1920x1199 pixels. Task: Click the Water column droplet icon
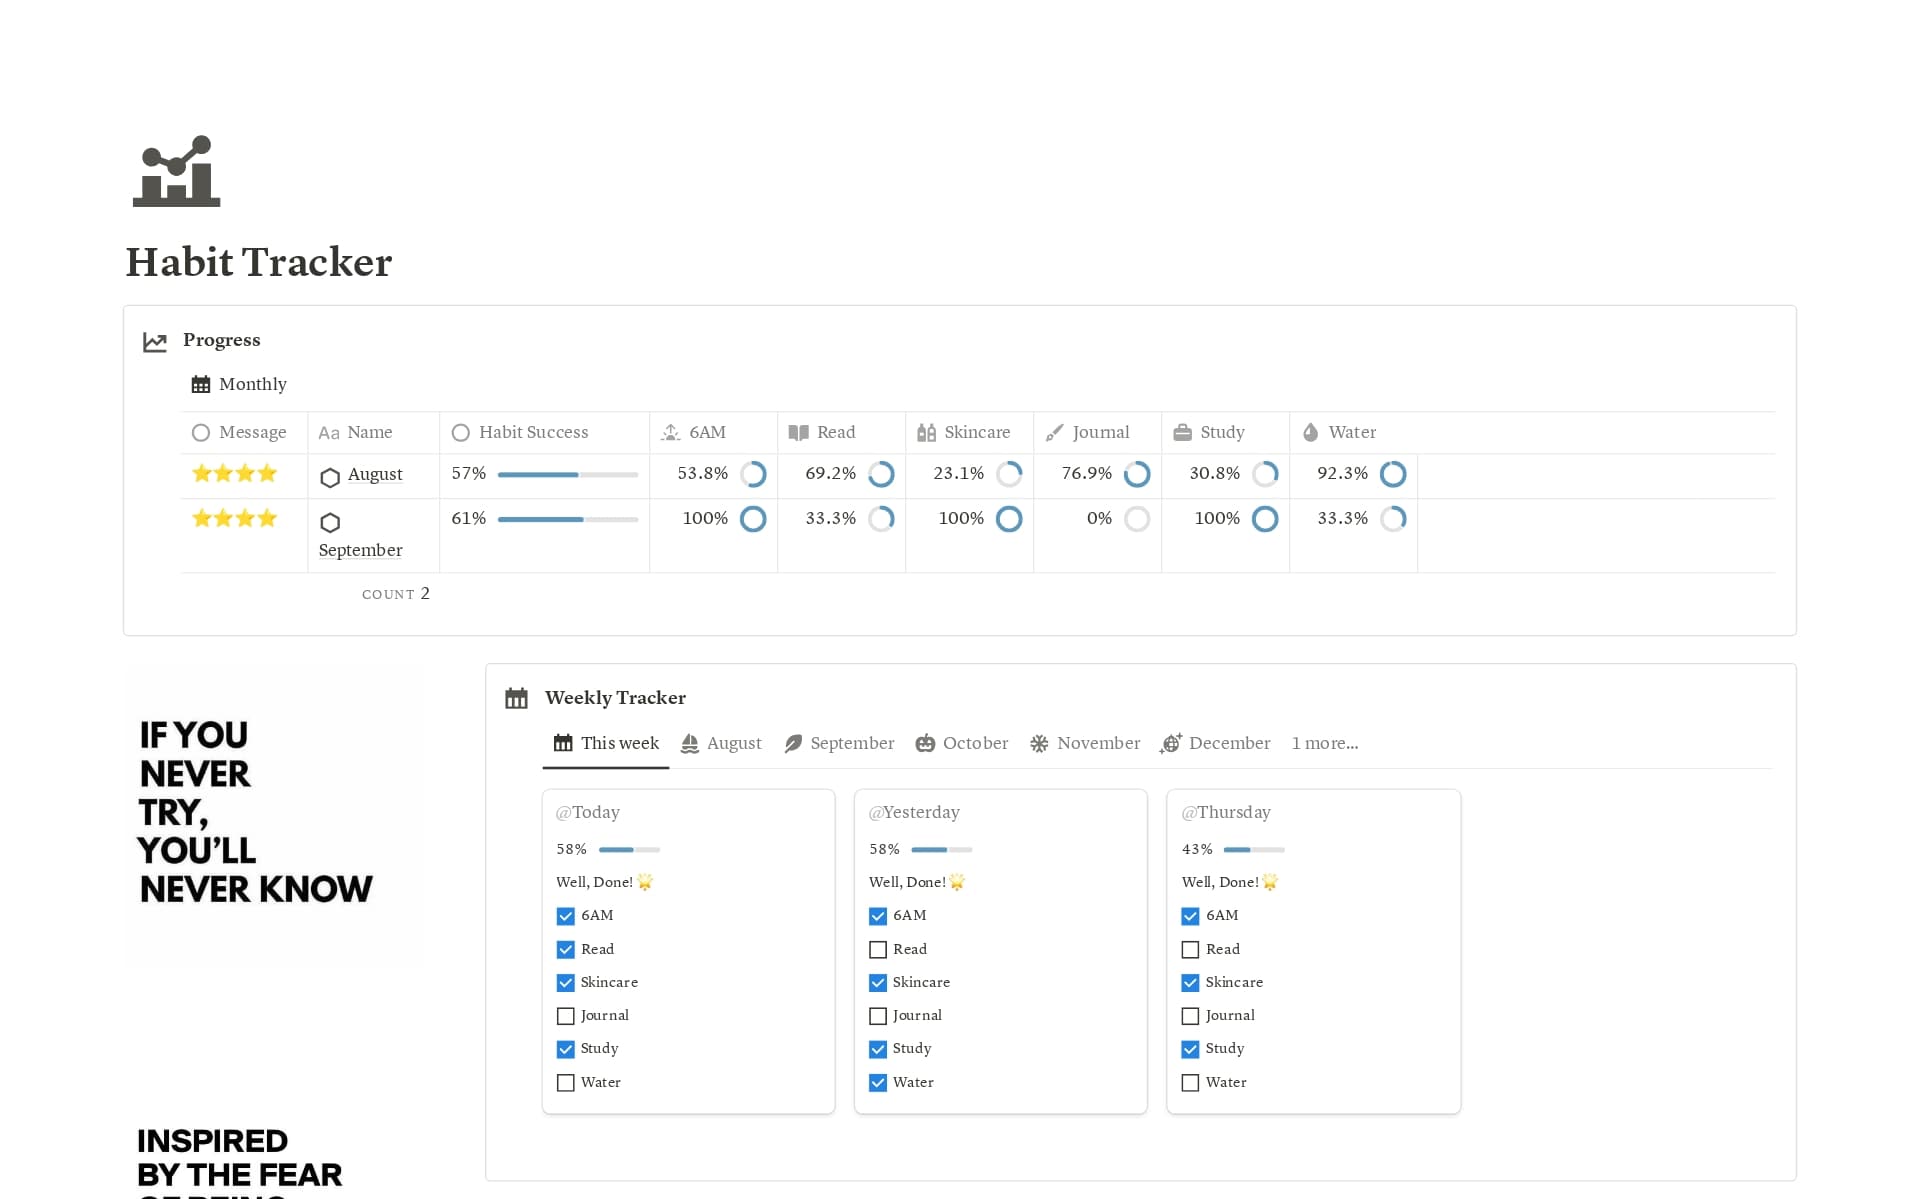tap(1310, 433)
